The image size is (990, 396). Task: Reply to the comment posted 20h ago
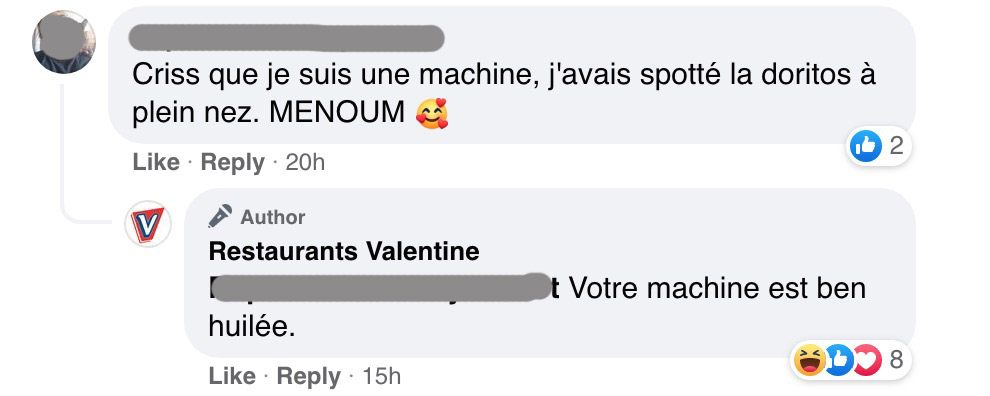coord(232,162)
